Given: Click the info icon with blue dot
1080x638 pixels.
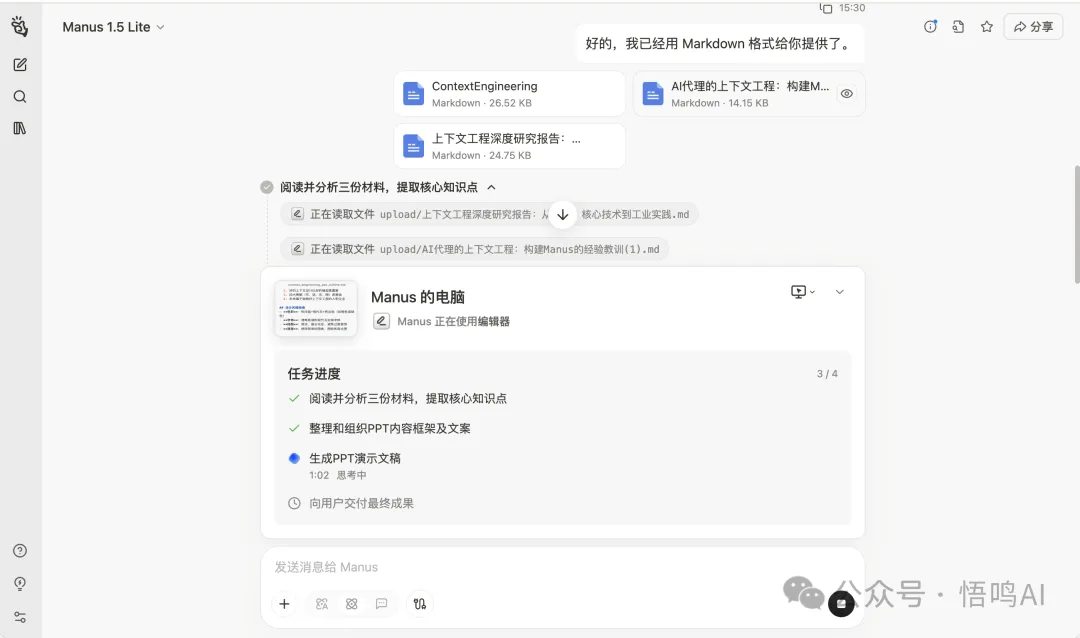Looking at the screenshot, I should coord(930,27).
